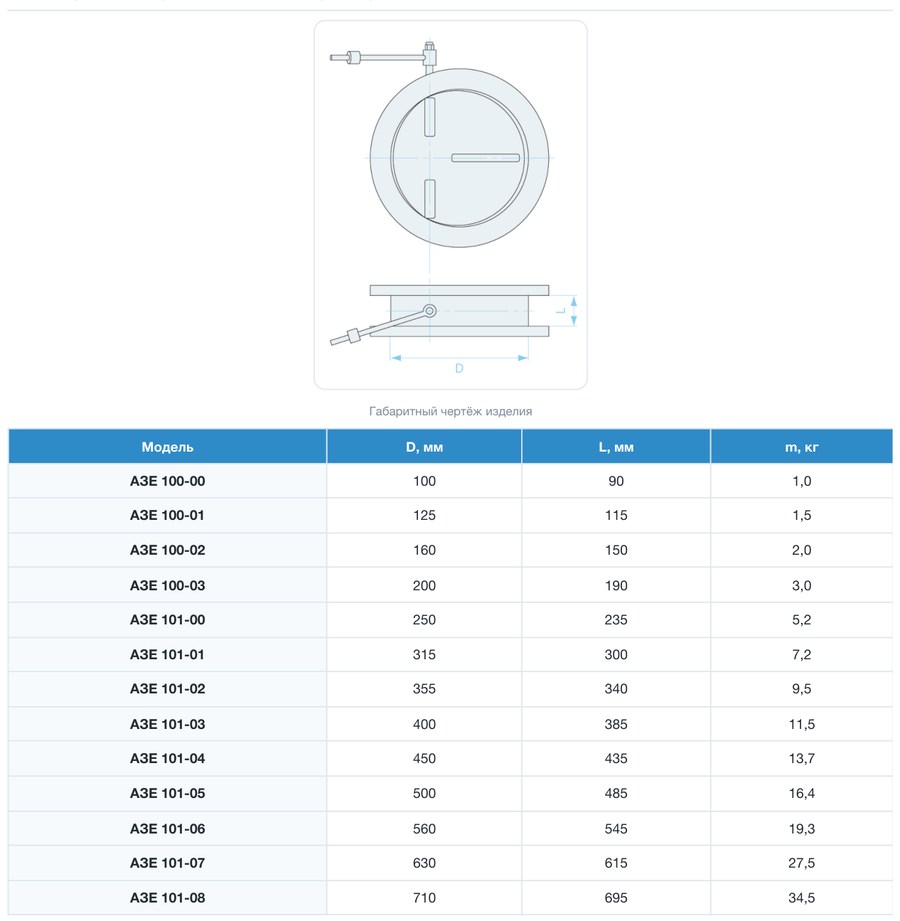
Task: Click mass value 34,5 for АЗЕ 101-08
Action: pos(801,898)
